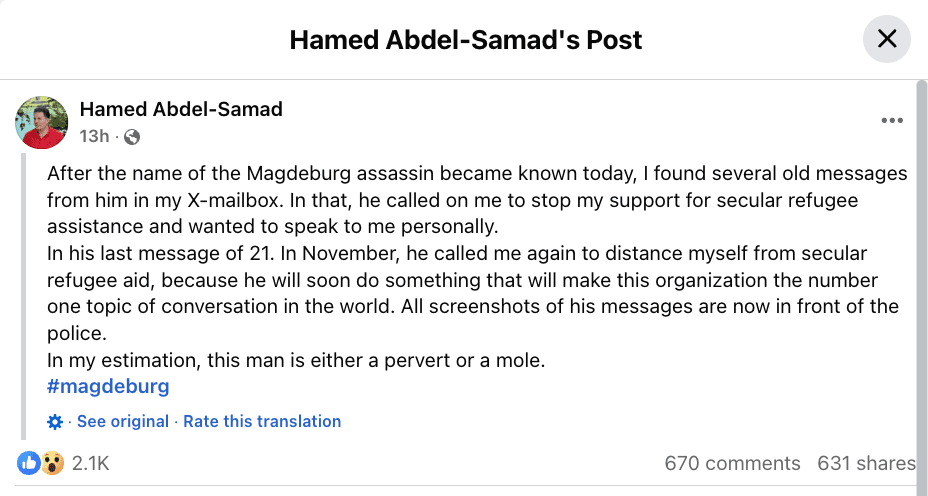
Task: Click See original to show untranslated post
Action: pos(123,422)
